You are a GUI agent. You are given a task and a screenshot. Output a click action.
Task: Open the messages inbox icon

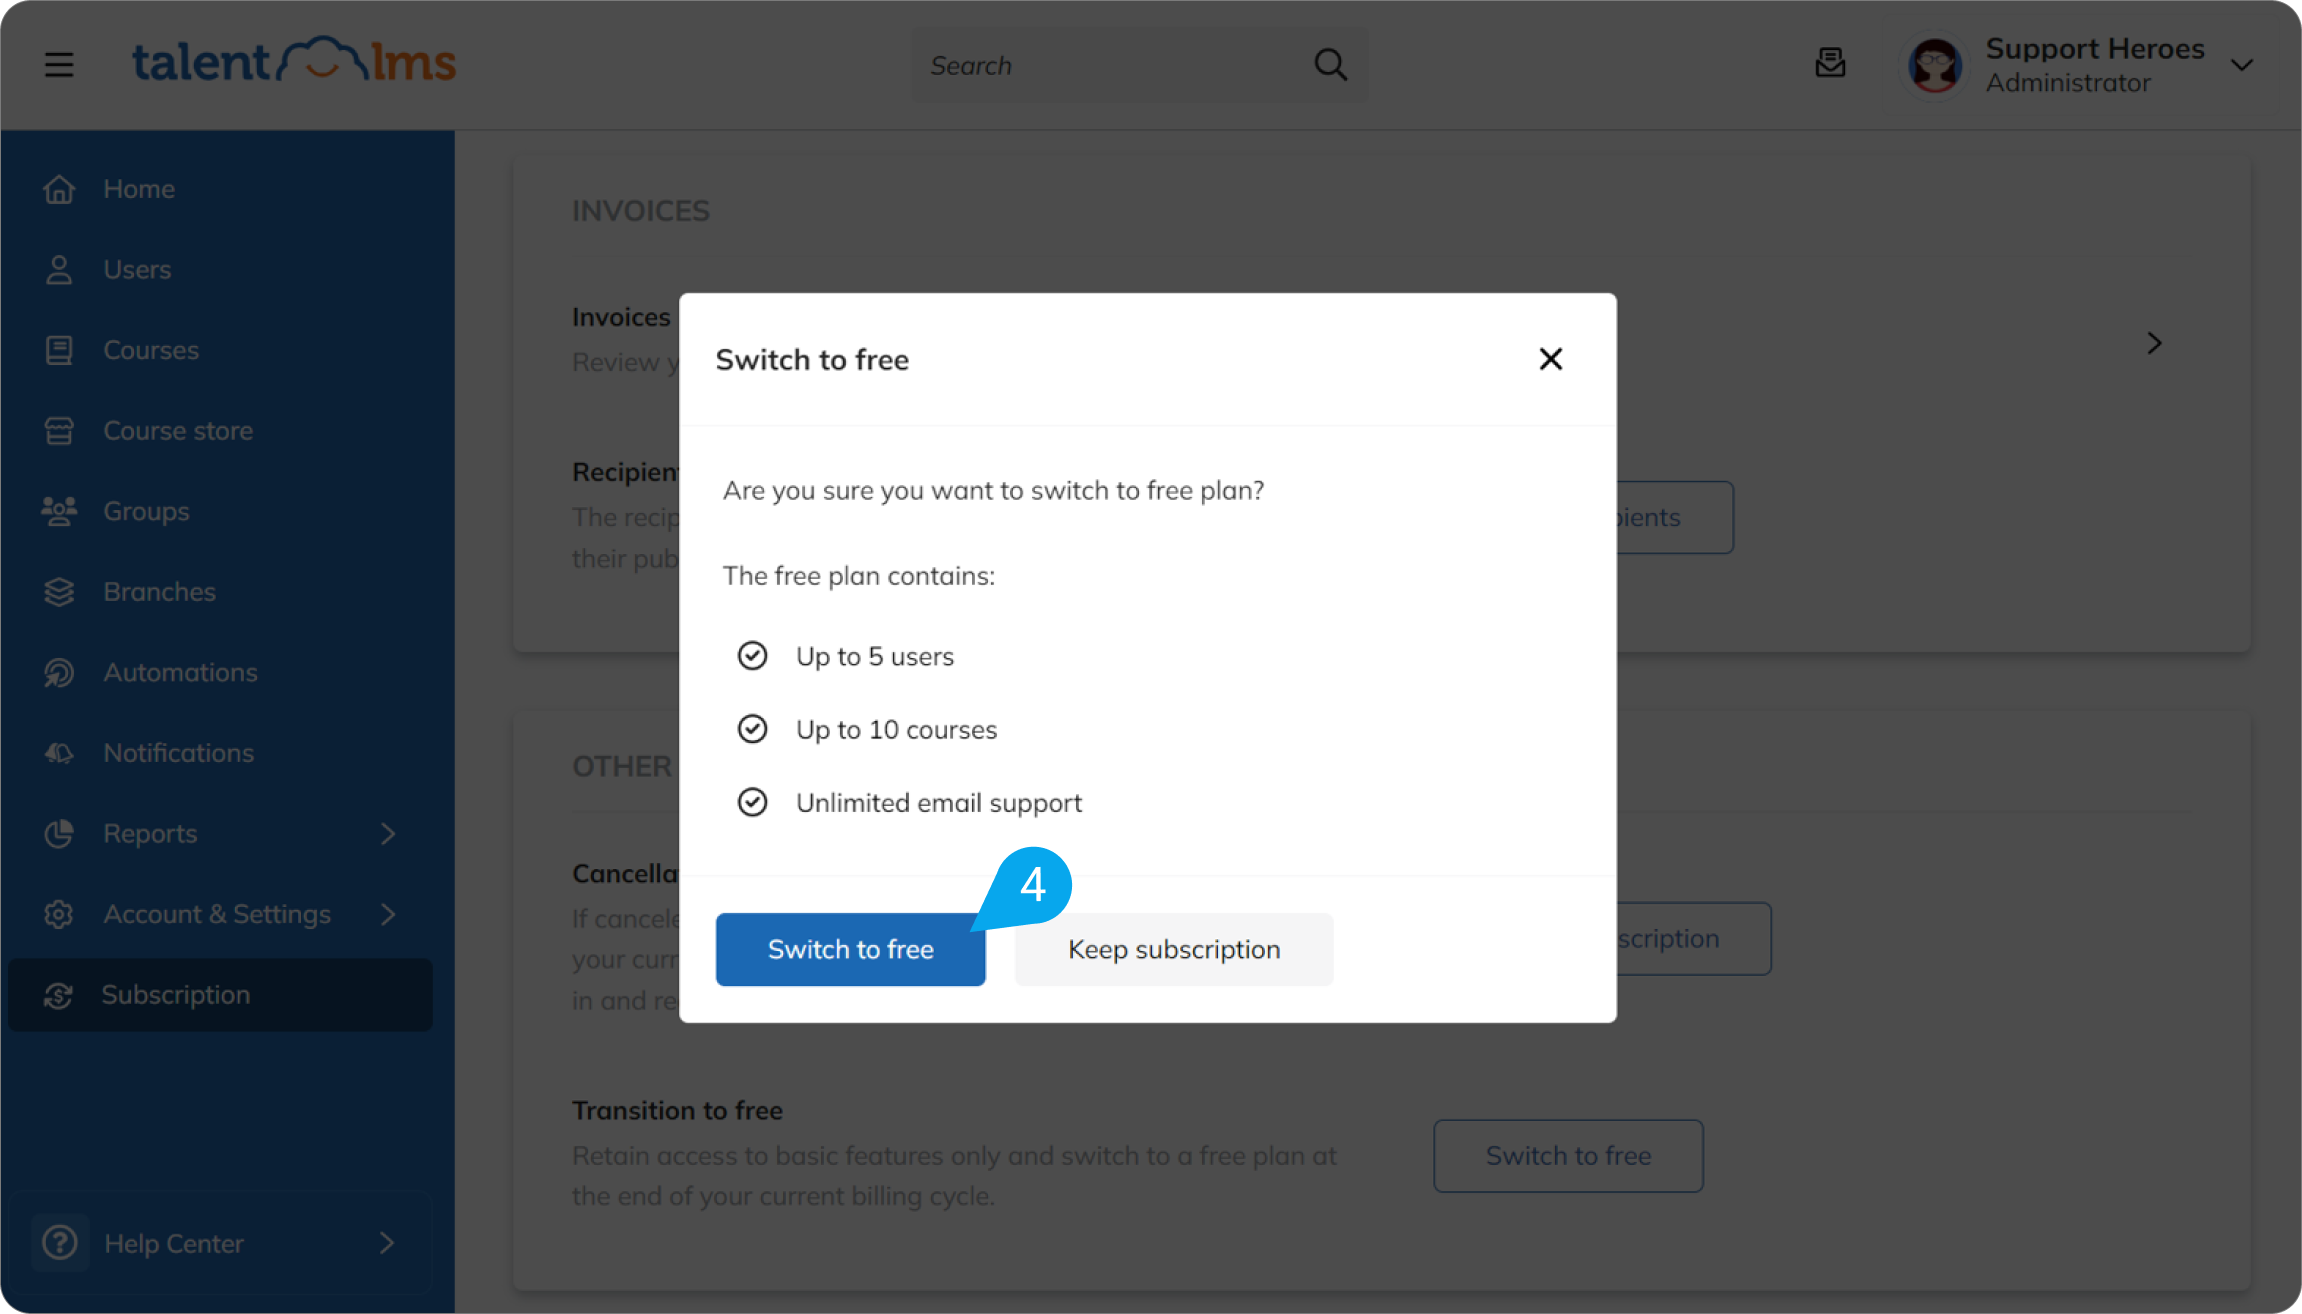[1830, 64]
